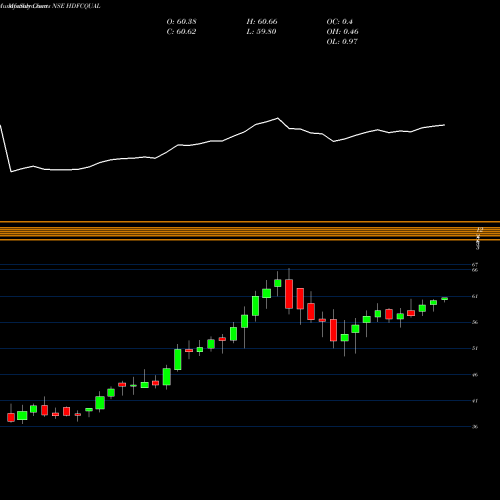Select the close value C: 60.62
This screenshot has height=500, width=500.
tap(181, 32)
